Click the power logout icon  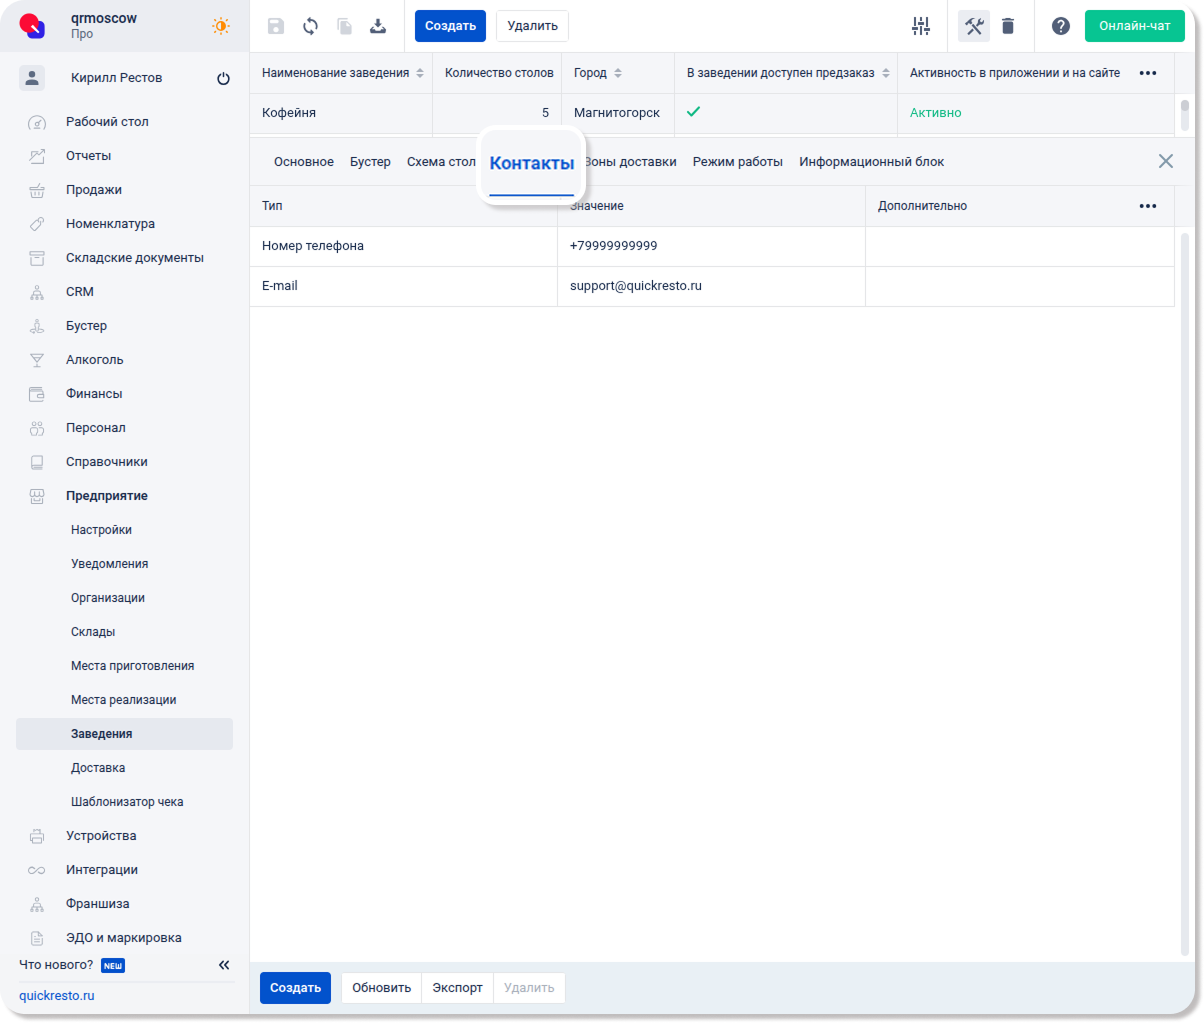pyautogui.click(x=223, y=78)
